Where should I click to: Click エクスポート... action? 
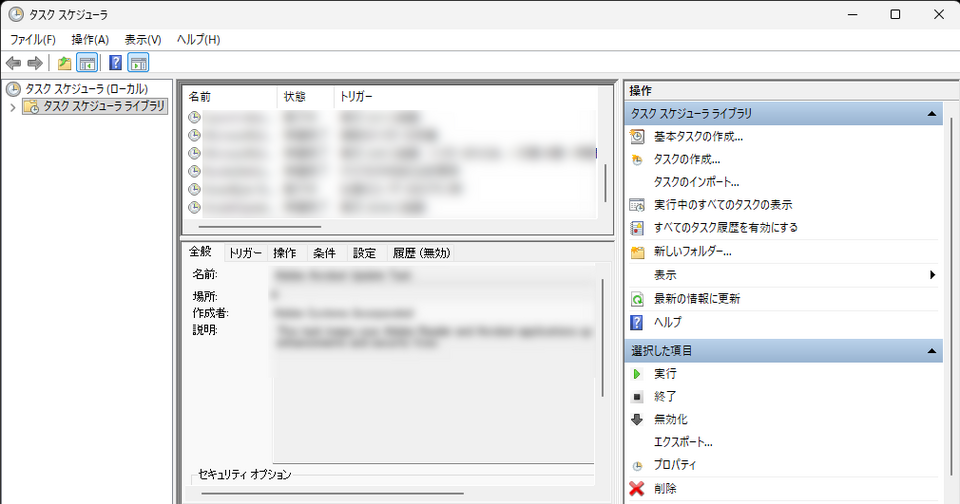click(683, 442)
